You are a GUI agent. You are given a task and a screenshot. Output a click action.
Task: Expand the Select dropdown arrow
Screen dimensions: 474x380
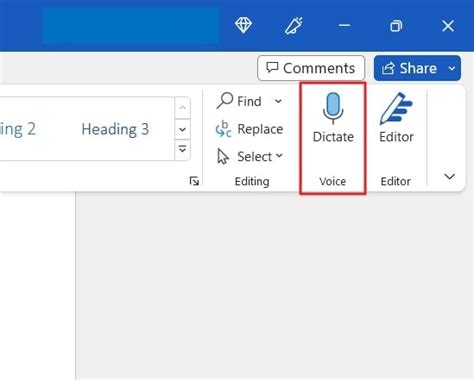coord(279,156)
